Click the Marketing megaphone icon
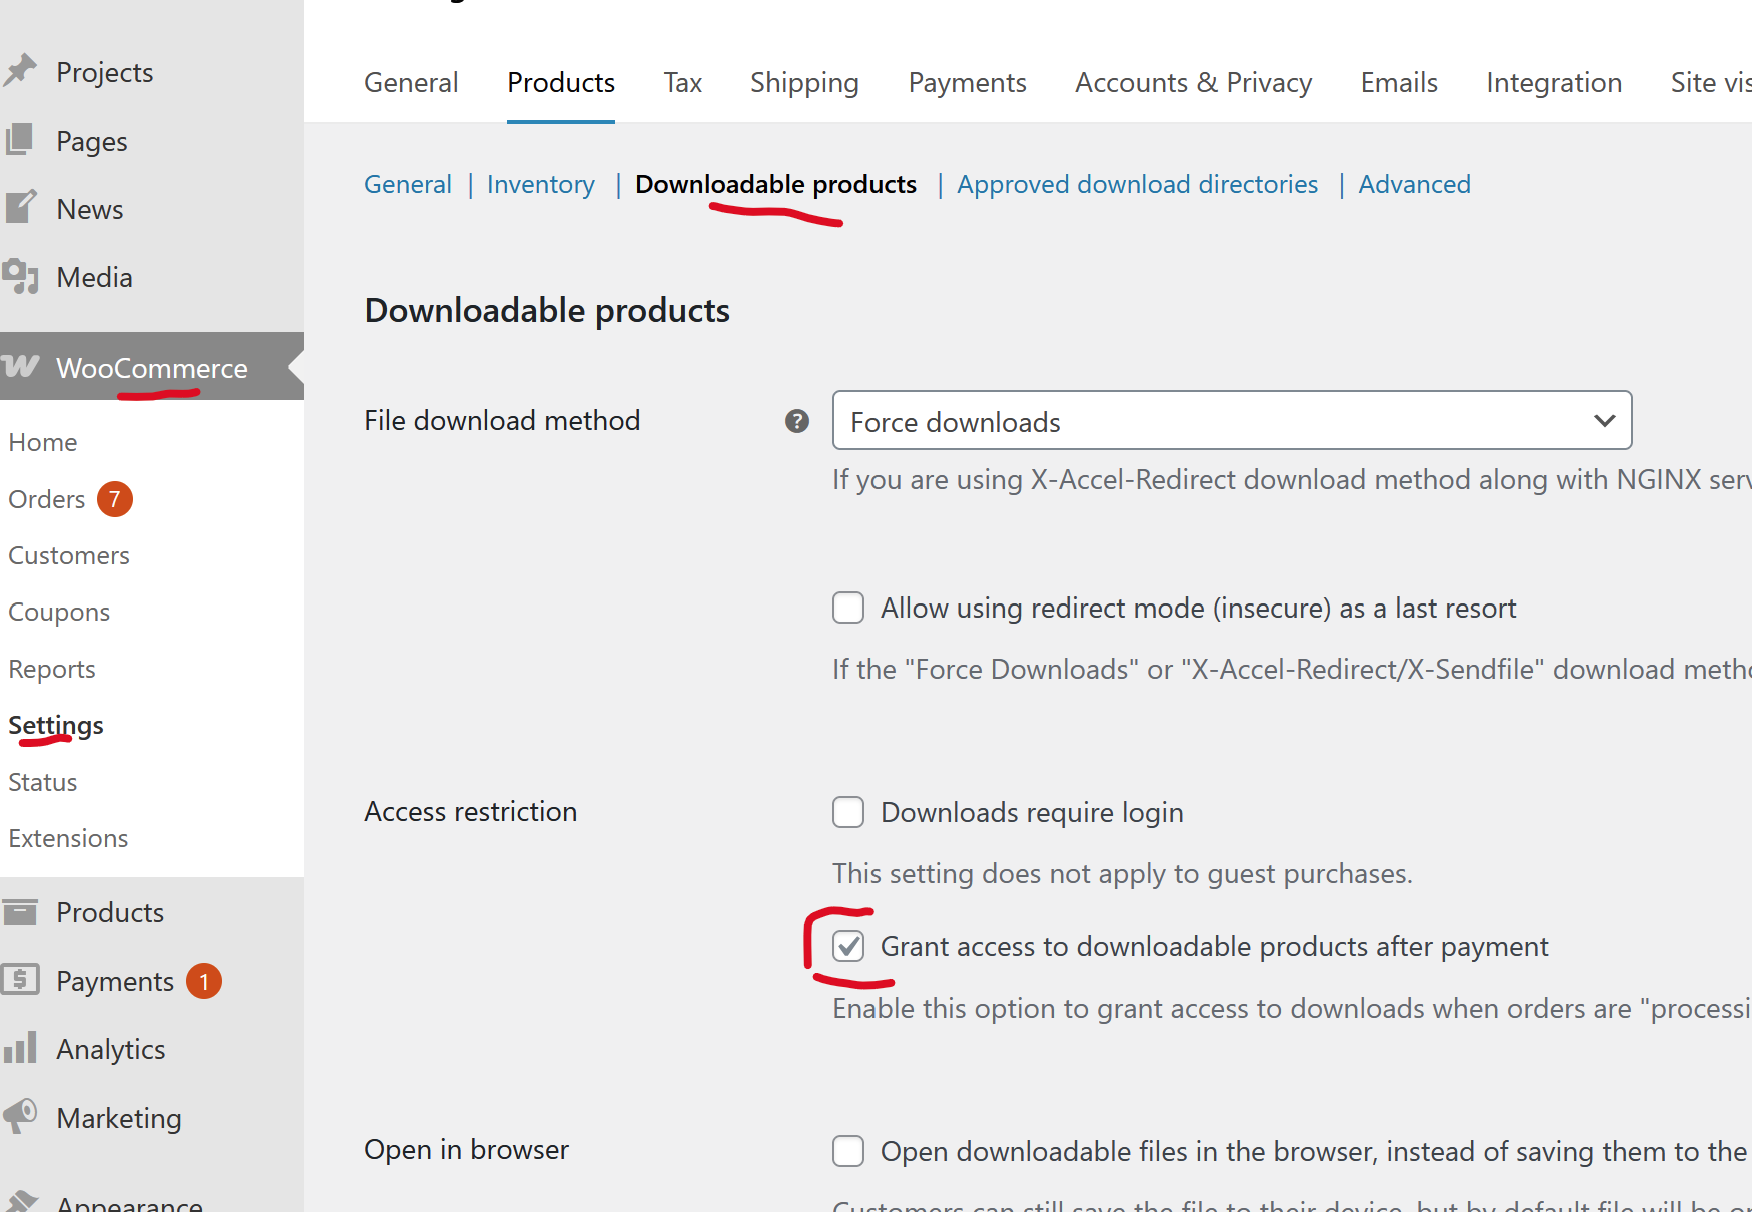1752x1212 pixels. pyautogui.click(x=20, y=1116)
